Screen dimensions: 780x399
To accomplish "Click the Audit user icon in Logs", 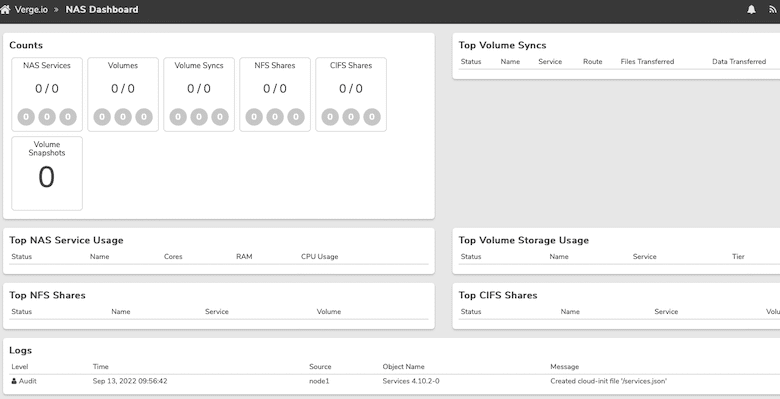I will click(14, 381).
